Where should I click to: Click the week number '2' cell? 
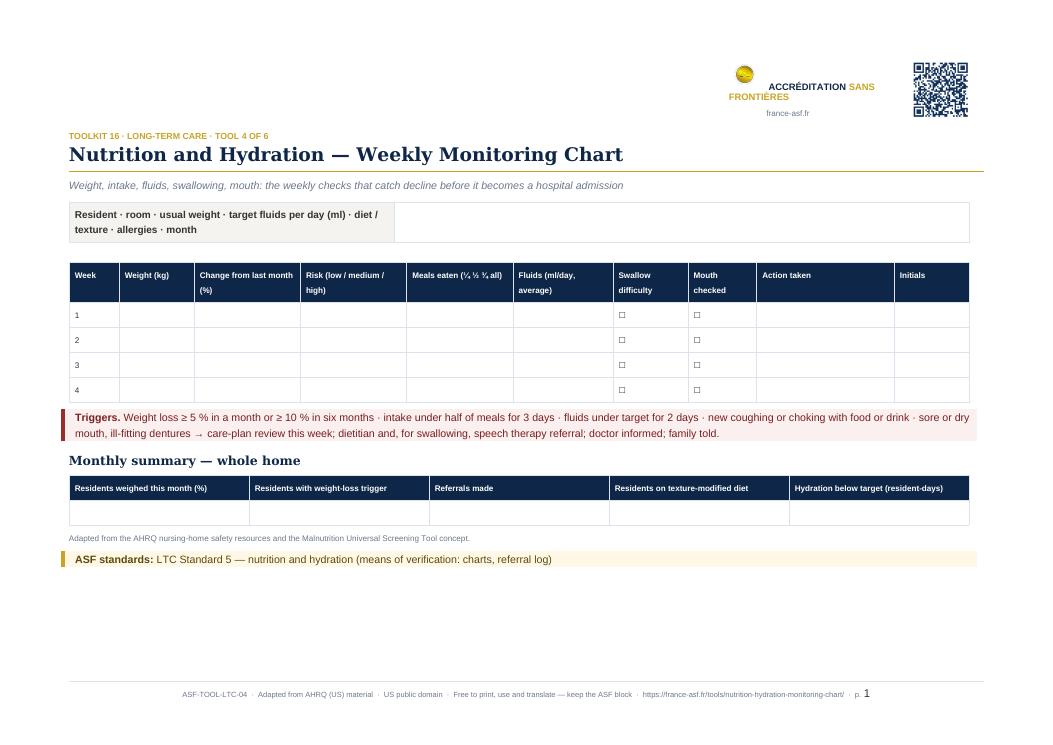coord(94,340)
